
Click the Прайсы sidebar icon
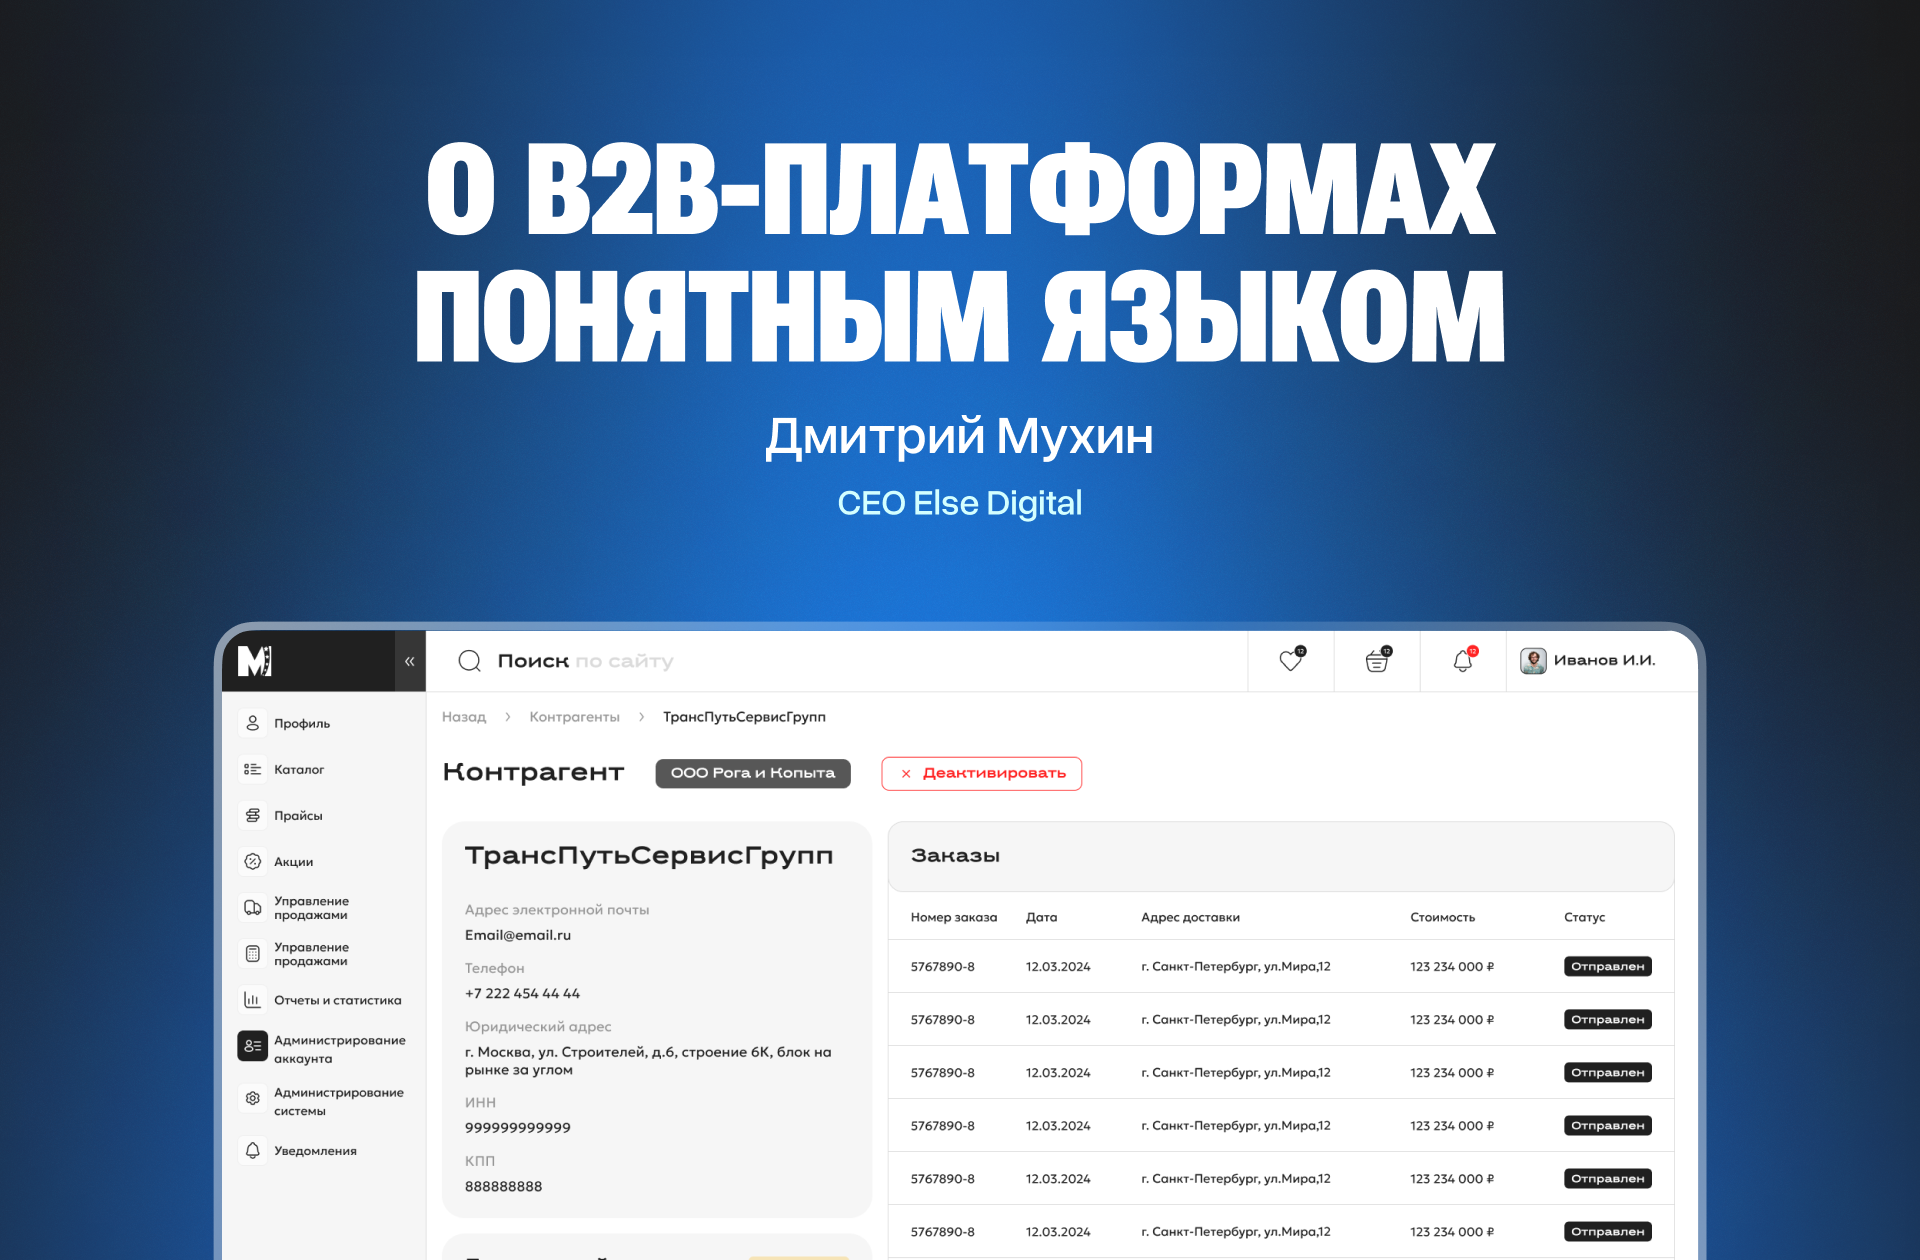pyautogui.click(x=253, y=815)
